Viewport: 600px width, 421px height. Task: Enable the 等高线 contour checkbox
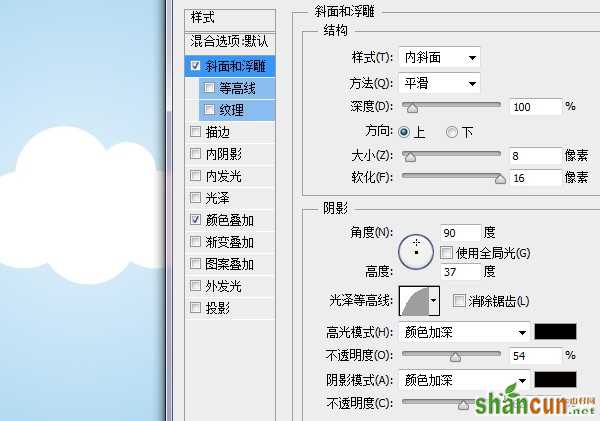click(x=209, y=88)
